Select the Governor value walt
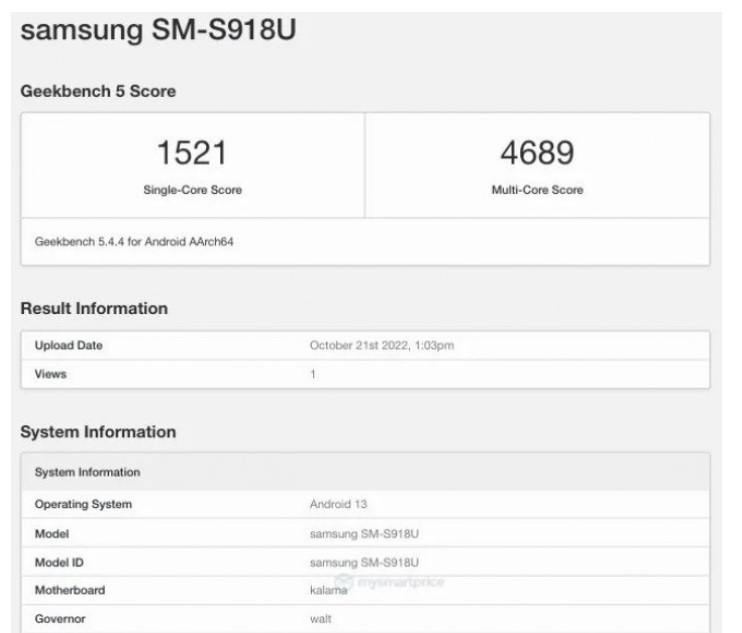Viewport: 742px width, 633px height. (321, 619)
